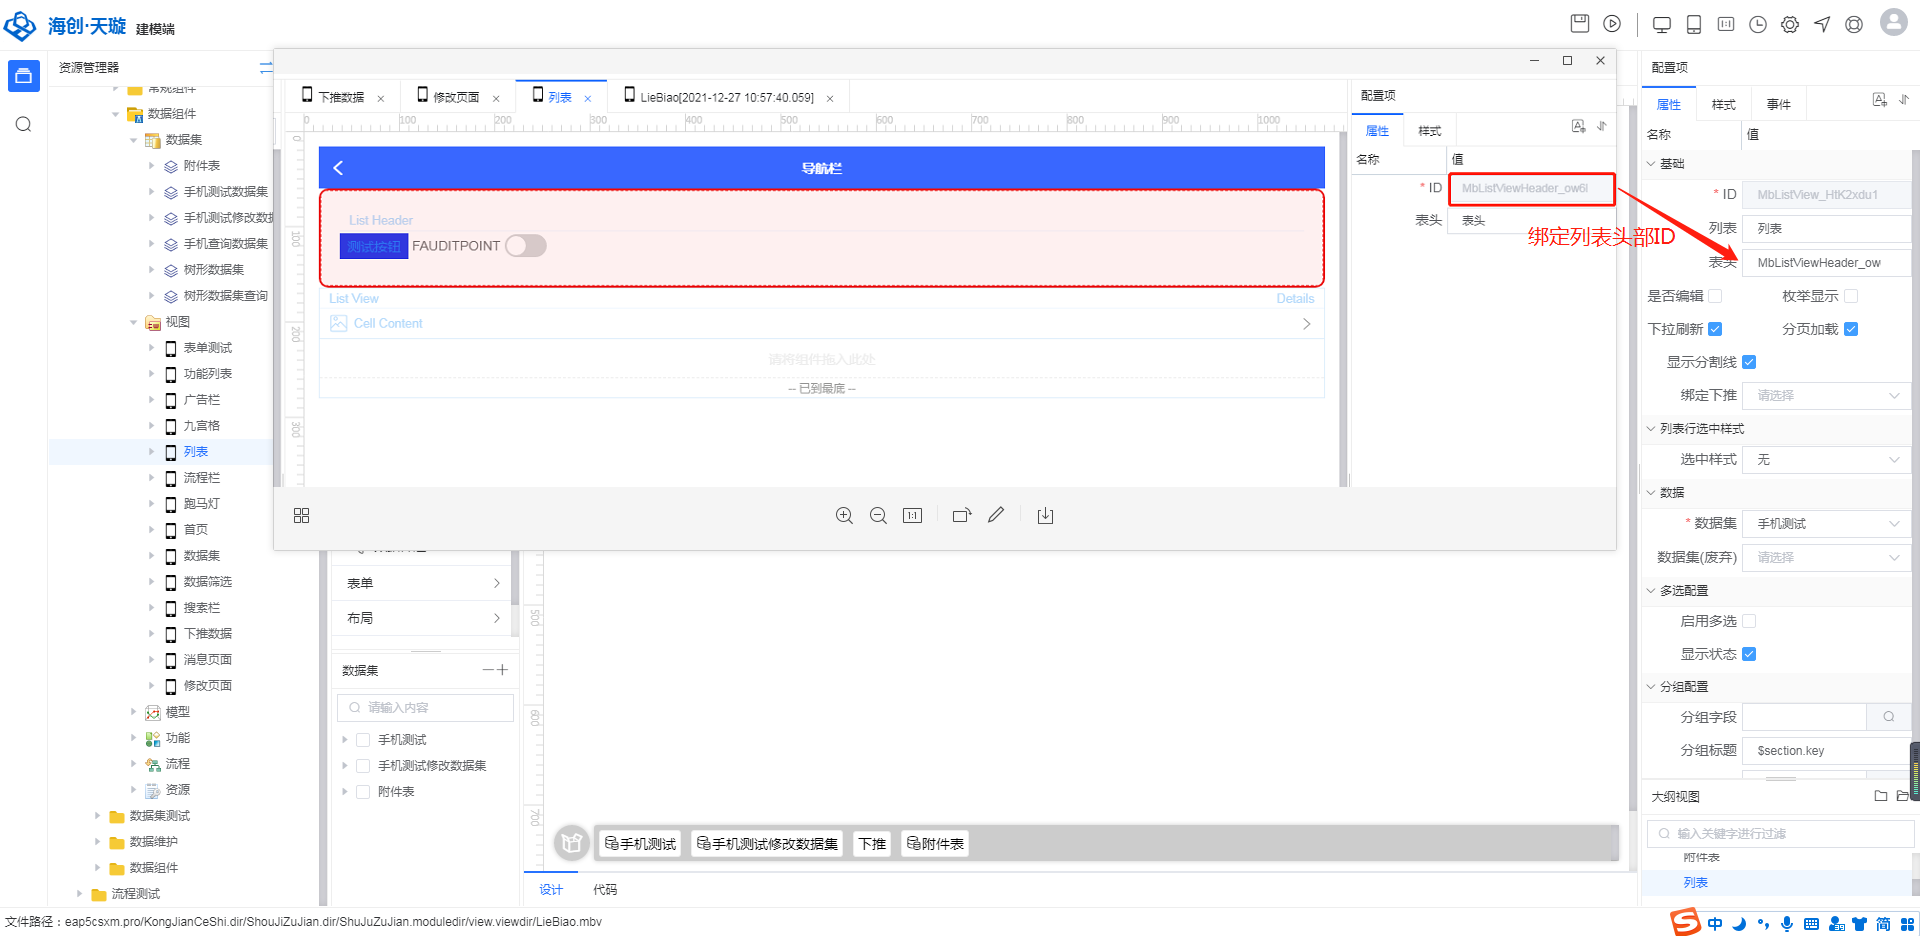Expand the 表单 component category
The height and width of the screenshot is (936, 1920).
pyautogui.click(x=423, y=583)
